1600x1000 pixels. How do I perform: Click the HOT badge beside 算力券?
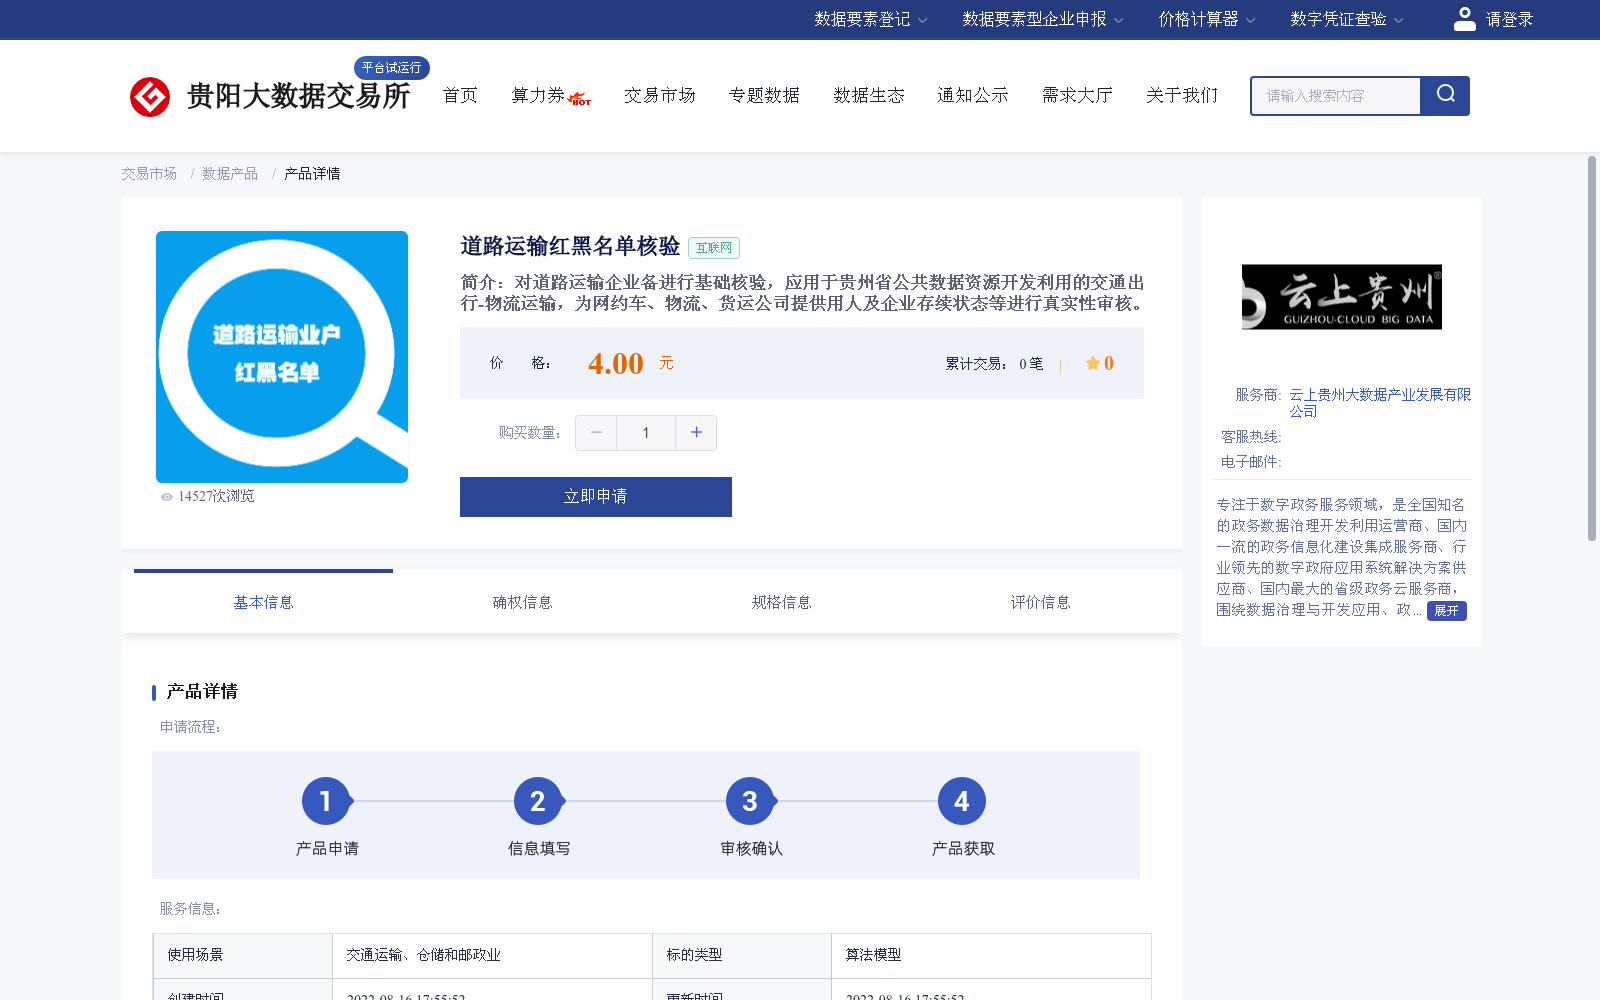pyautogui.click(x=579, y=99)
